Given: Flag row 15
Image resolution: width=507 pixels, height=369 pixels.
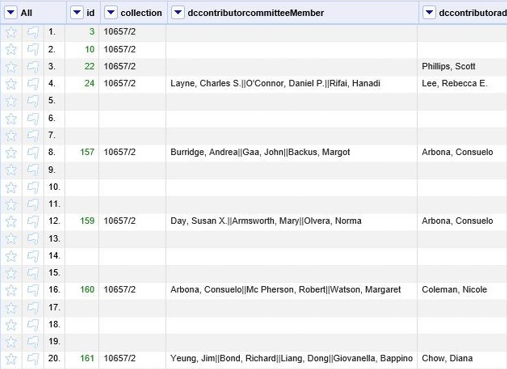Looking at the screenshot, I should (x=33, y=273).
